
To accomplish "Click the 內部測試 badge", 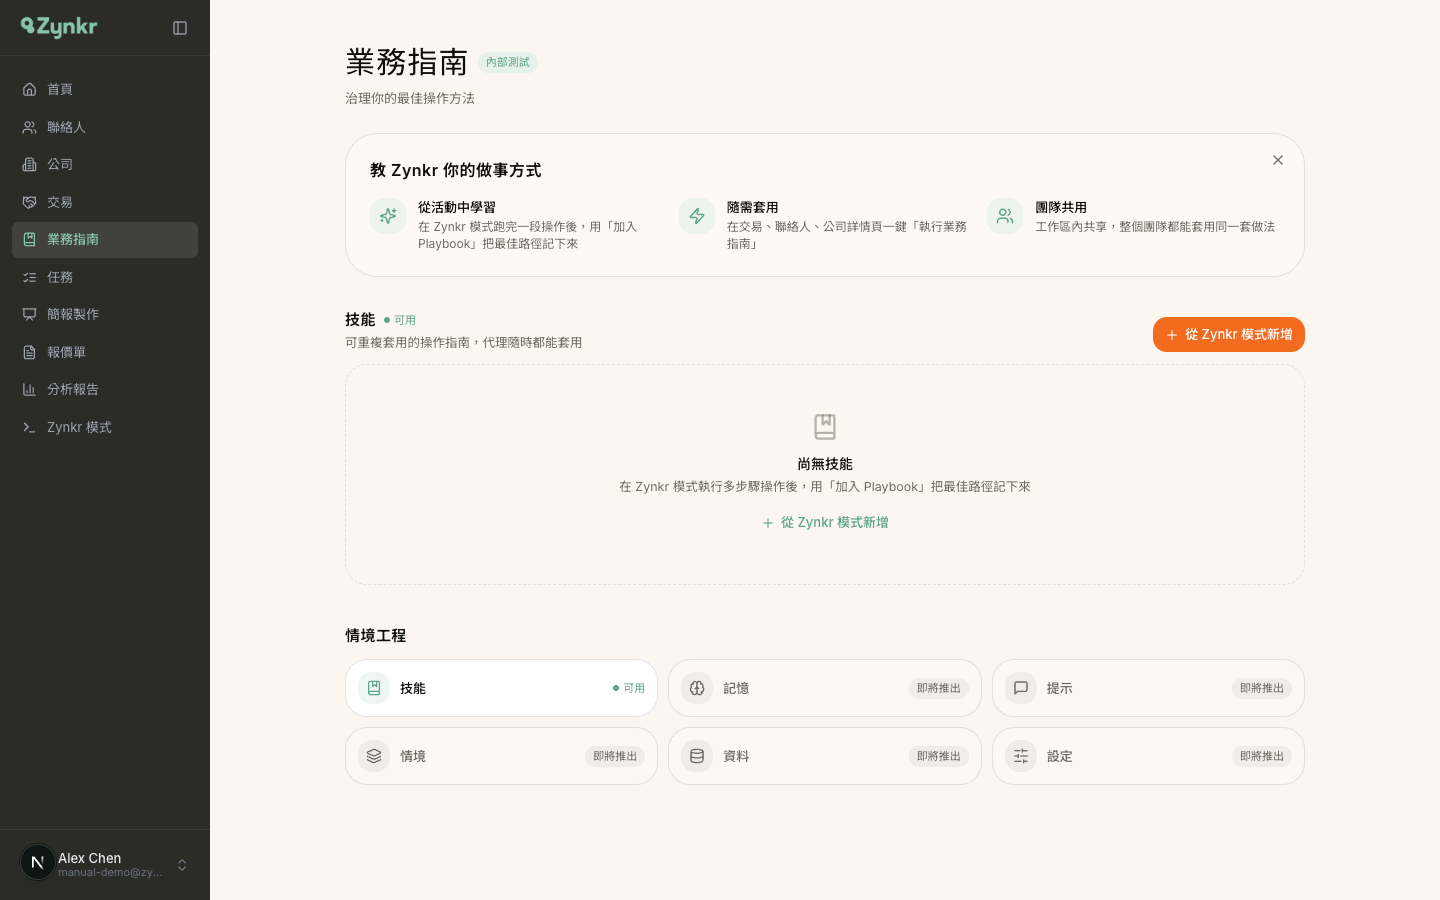I will tap(508, 62).
